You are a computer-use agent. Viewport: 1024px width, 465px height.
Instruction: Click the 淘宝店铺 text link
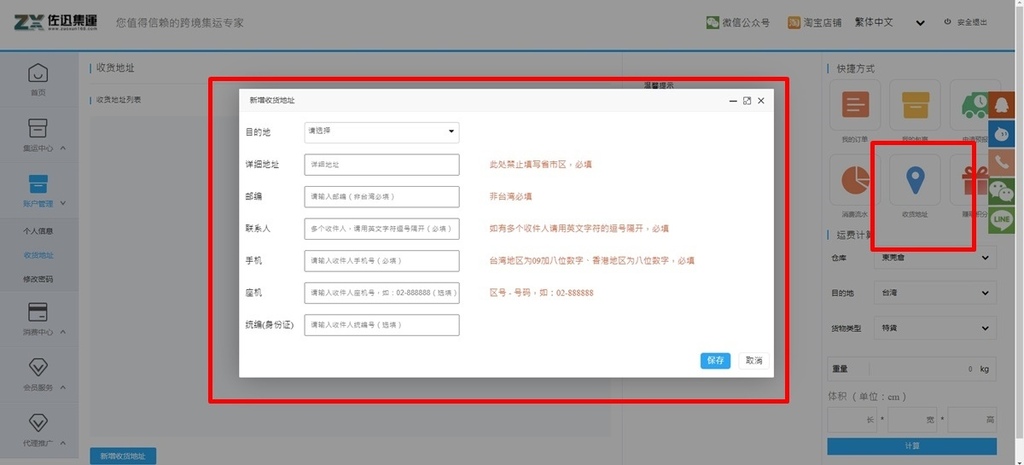823,22
